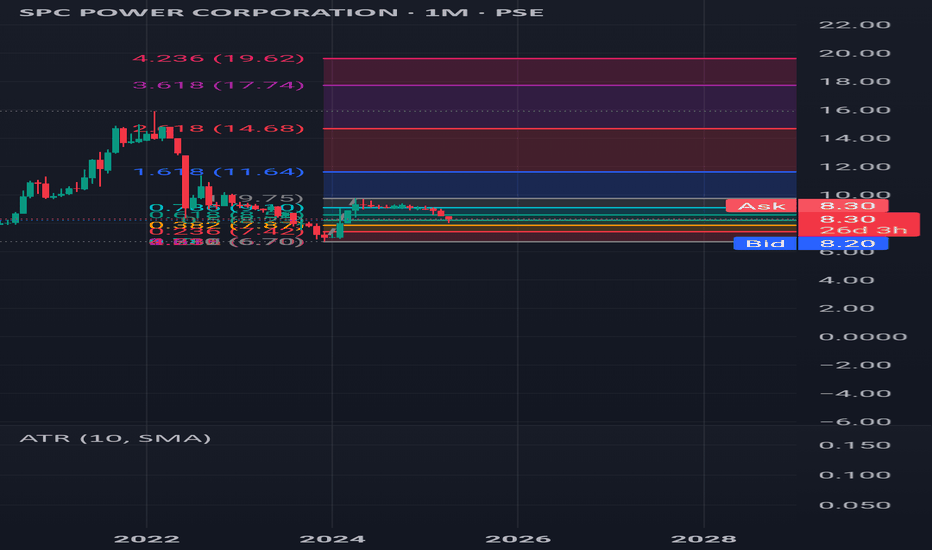Select the red 4.236 Fibonacci level line
Screen dimensions: 932x550
559,58
